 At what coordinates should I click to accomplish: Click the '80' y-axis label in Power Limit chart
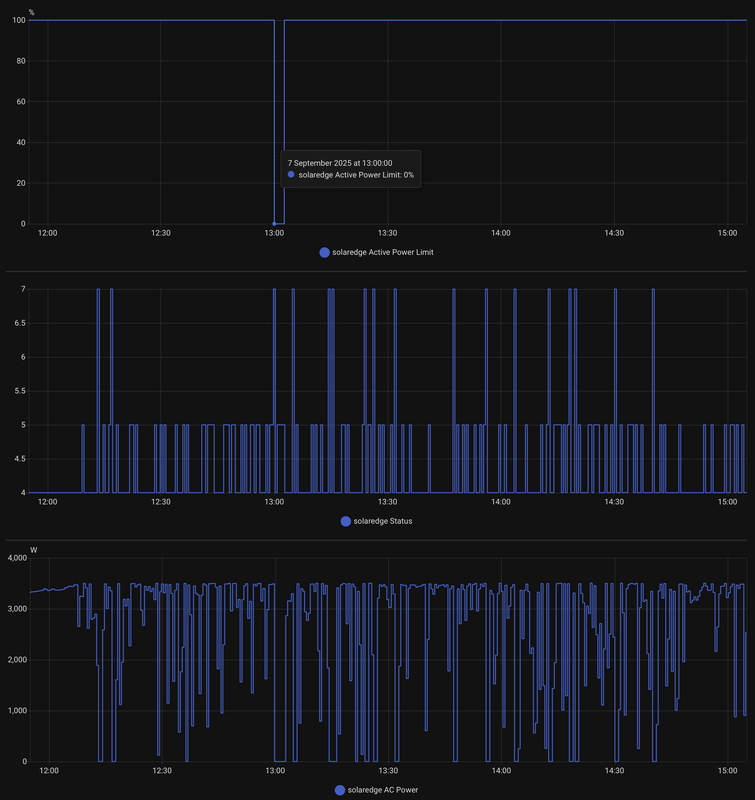coord(20,61)
